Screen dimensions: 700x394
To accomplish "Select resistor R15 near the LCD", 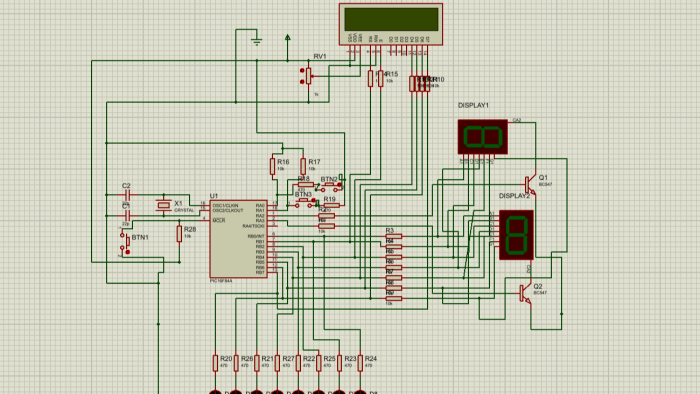I will (x=380, y=79).
